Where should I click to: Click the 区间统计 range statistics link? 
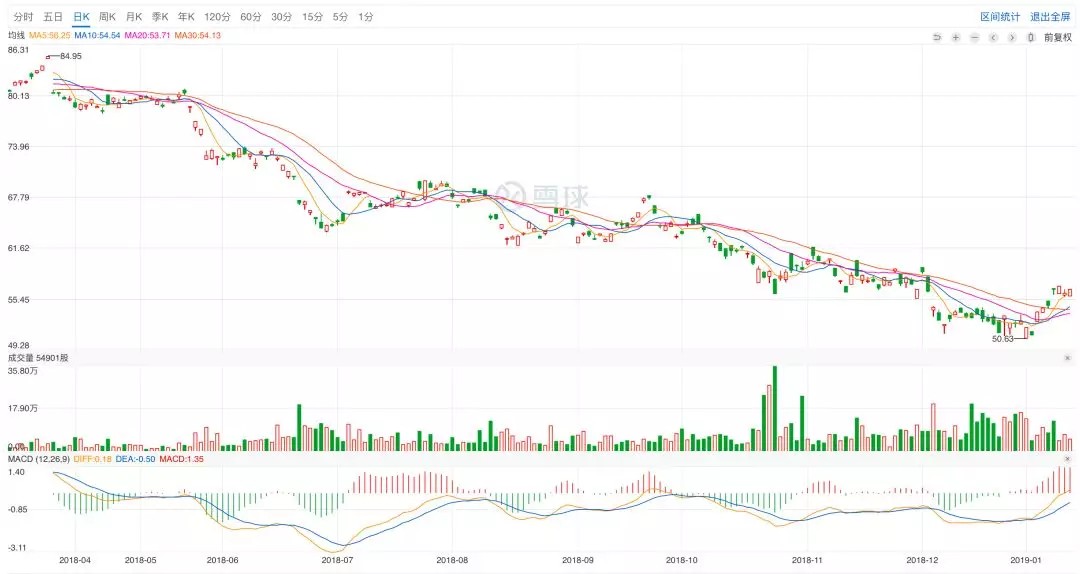click(999, 17)
